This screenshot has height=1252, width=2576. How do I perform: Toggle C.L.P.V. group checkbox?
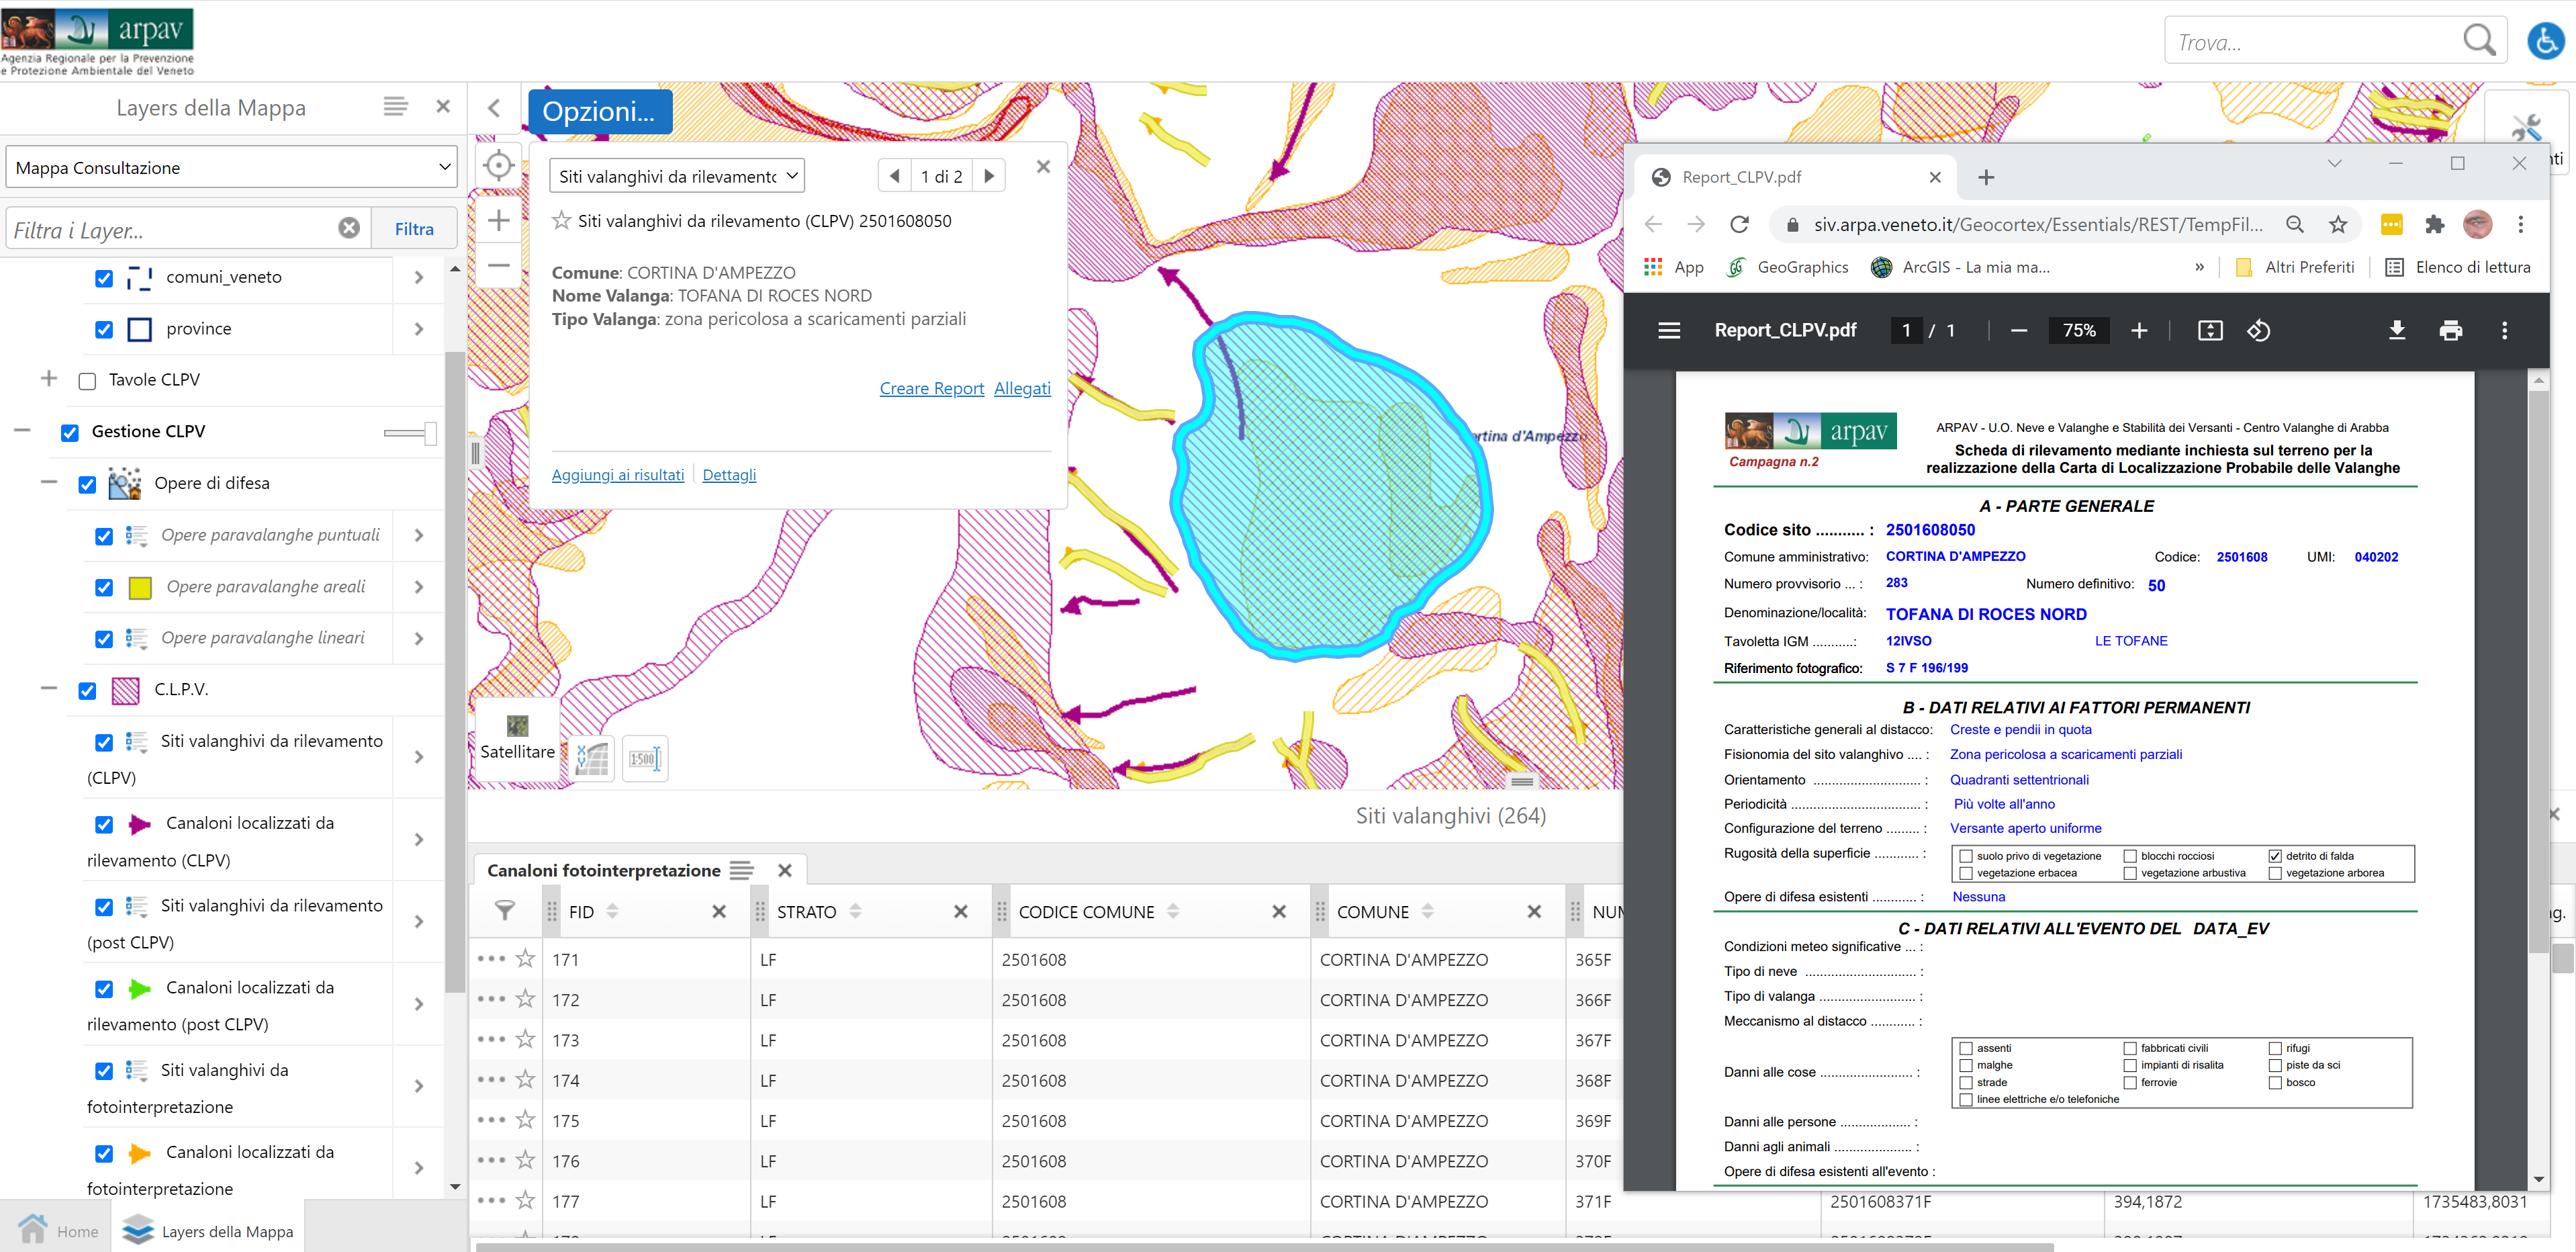[x=87, y=690]
